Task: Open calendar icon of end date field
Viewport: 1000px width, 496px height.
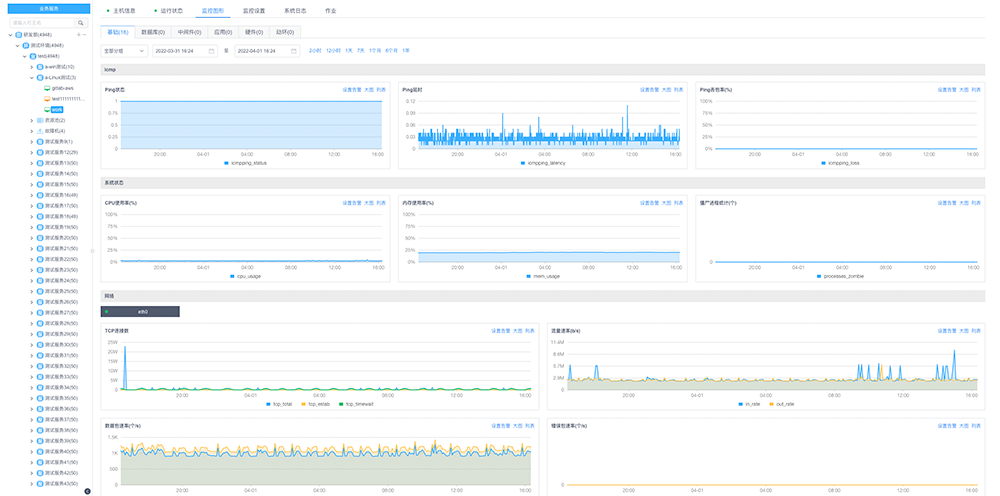Action: [x=293, y=51]
